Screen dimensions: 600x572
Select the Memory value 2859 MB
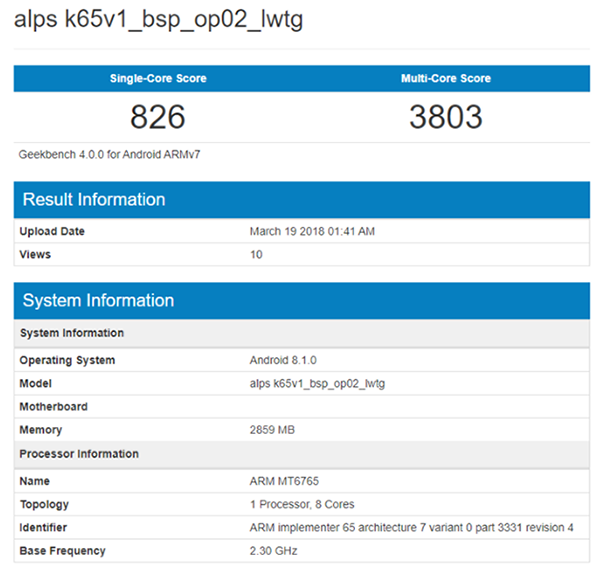click(x=275, y=430)
